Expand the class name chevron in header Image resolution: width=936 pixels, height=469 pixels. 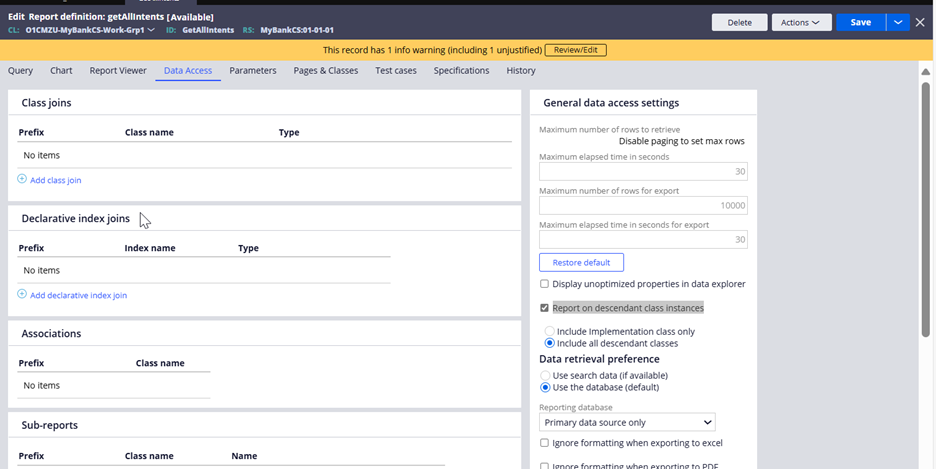pos(151,30)
